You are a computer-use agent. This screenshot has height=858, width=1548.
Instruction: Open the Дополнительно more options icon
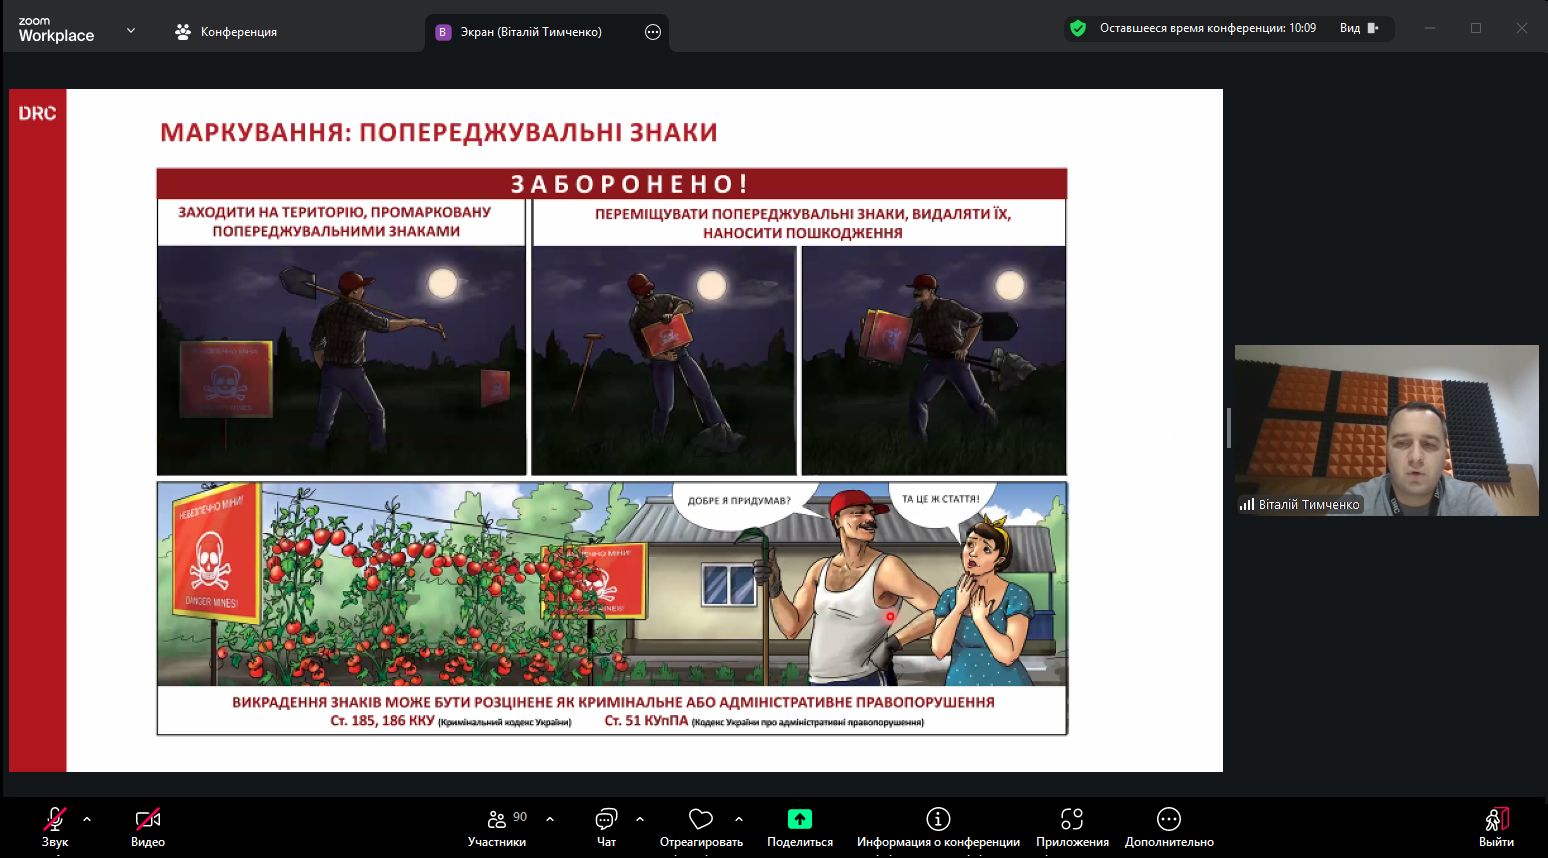[1168, 819]
